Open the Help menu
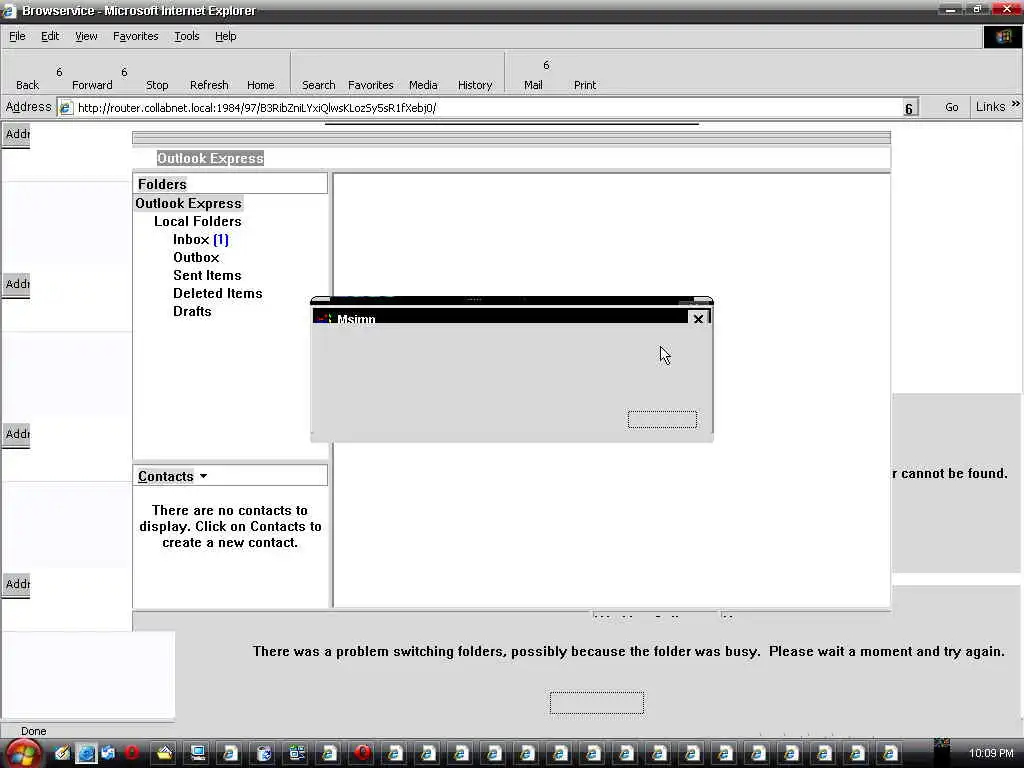The height and width of the screenshot is (768, 1024). click(x=225, y=36)
